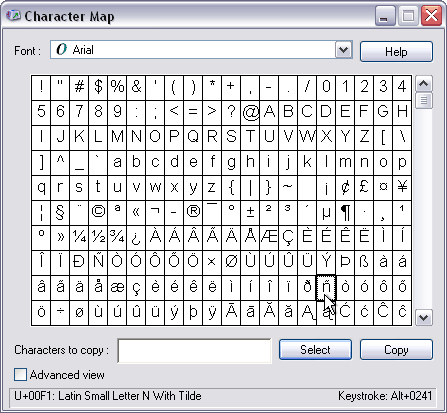Click the vertical scrollbar thumb
This screenshot has width=447, height=413.
click(424, 101)
